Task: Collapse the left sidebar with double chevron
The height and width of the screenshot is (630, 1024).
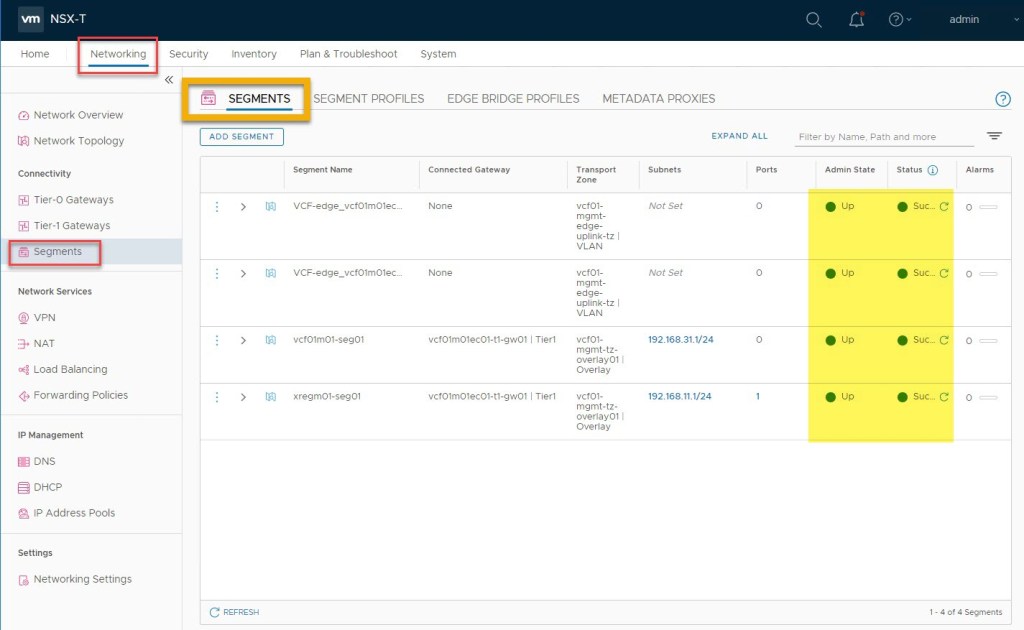Action: click(169, 80)
